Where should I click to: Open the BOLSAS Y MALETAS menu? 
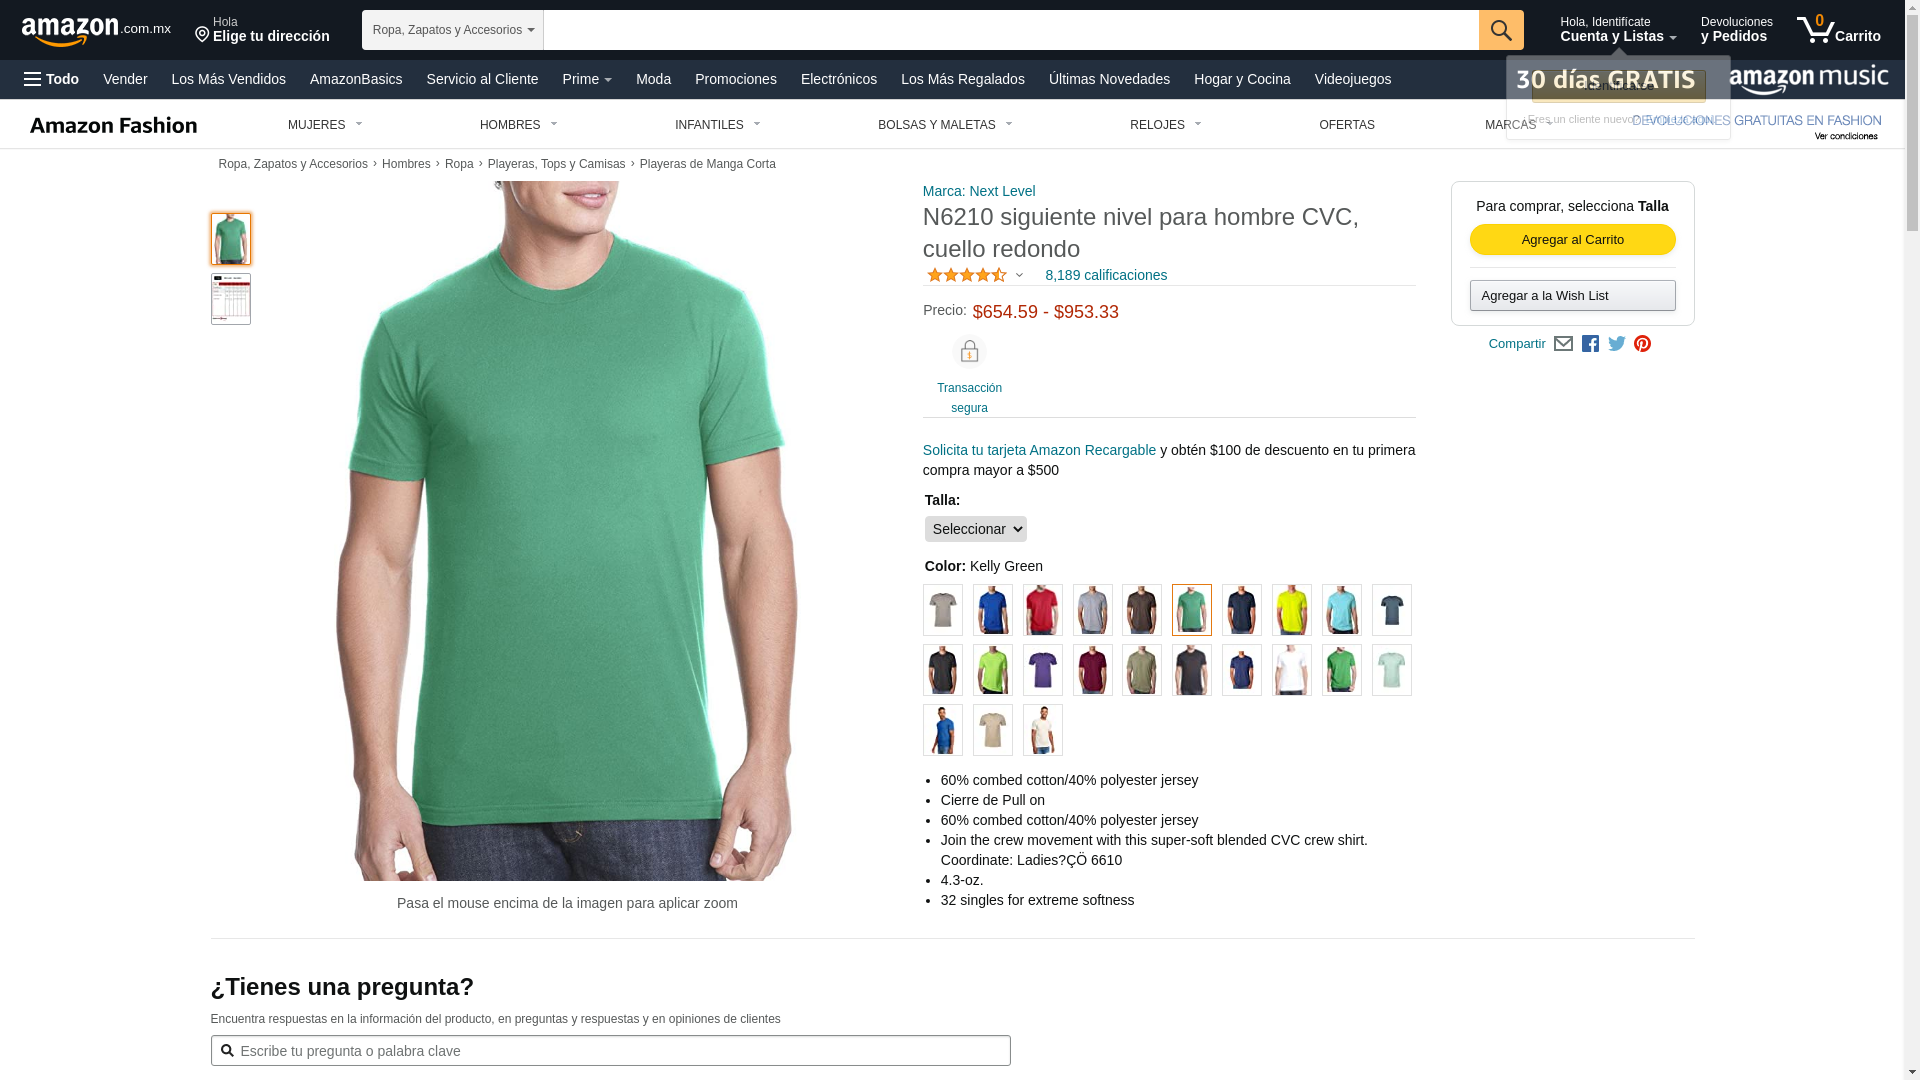[x=945, y=125]
